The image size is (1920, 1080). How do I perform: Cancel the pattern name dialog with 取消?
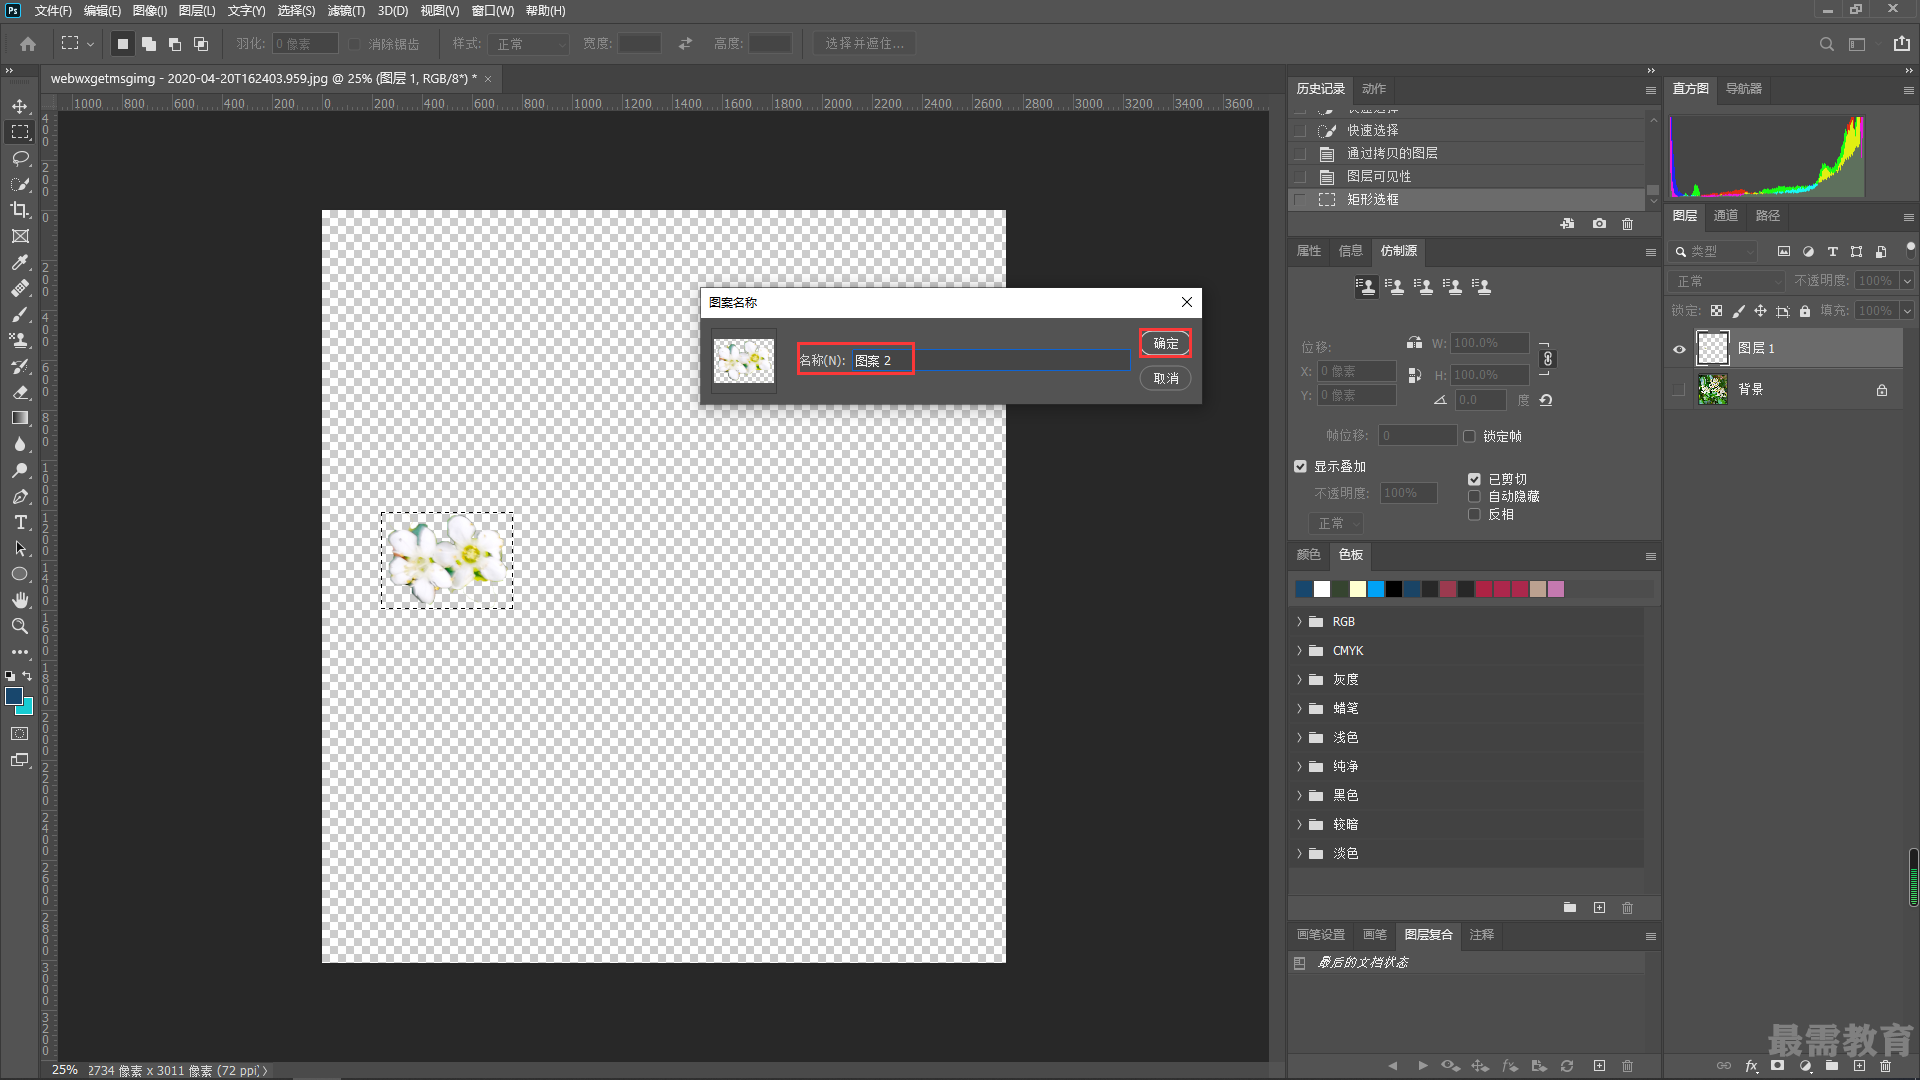click(x=1166, y=378)
